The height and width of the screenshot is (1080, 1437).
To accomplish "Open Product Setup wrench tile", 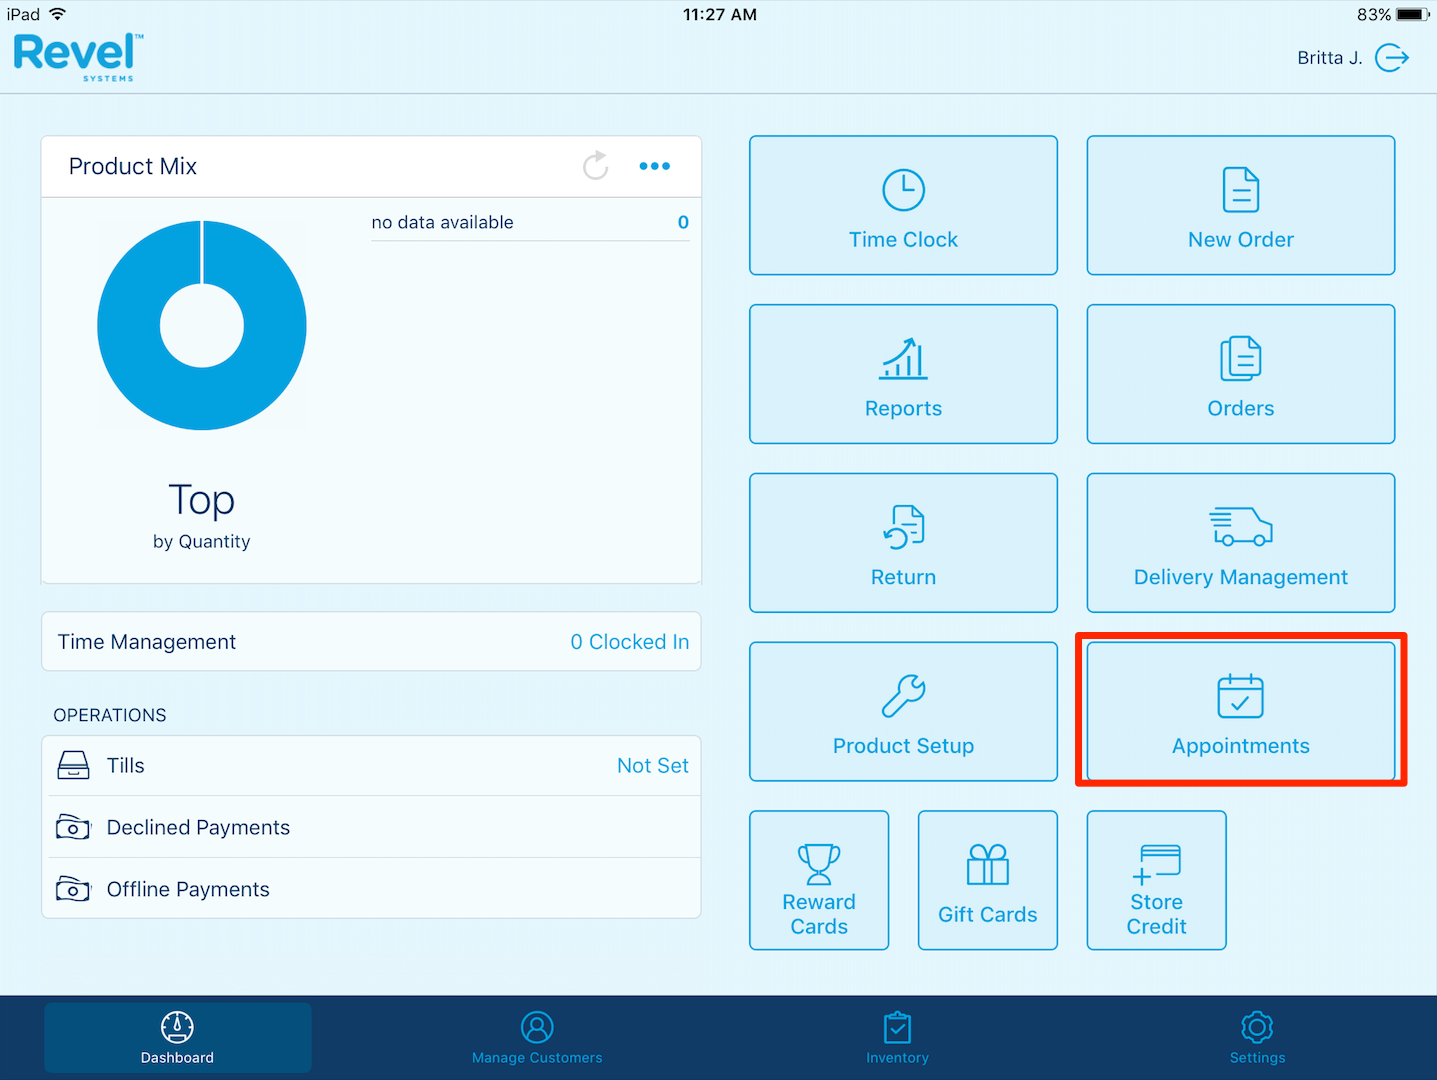I will tap(903, 712).
